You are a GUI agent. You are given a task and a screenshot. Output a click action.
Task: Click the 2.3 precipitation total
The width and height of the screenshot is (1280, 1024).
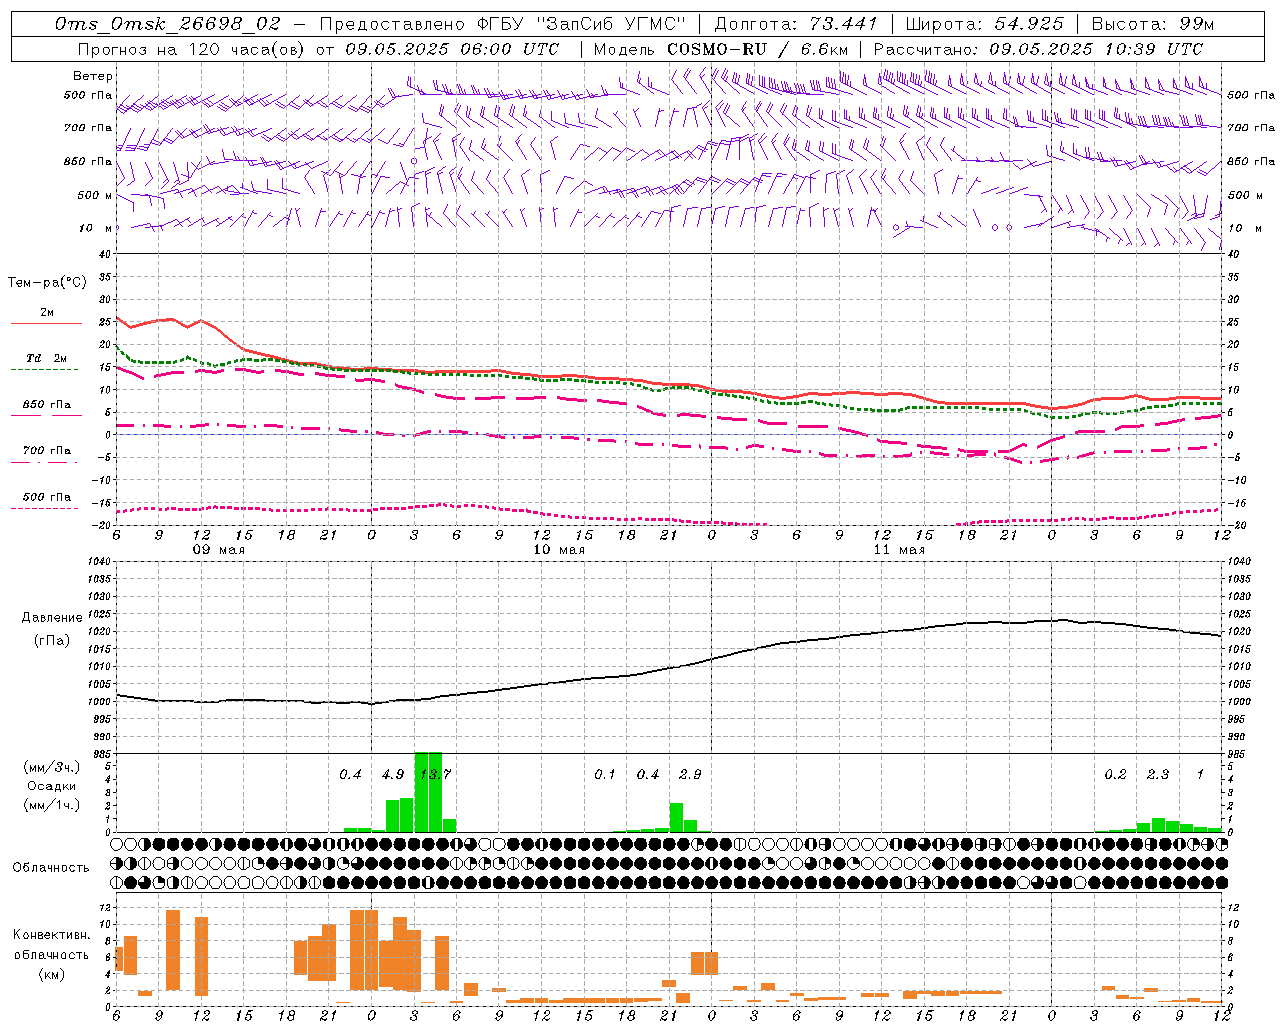tap(1158, 774)
